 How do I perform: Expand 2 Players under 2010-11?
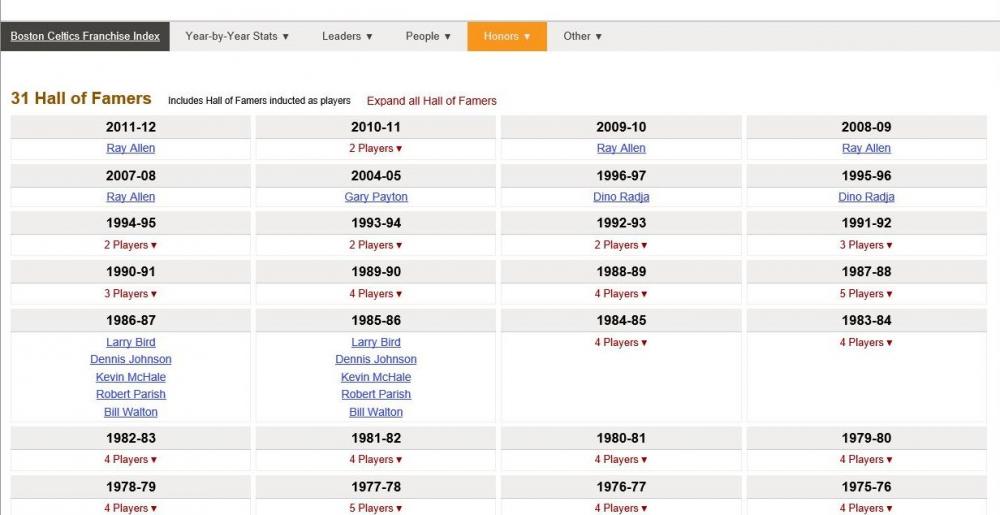click(x=376, y=149)
